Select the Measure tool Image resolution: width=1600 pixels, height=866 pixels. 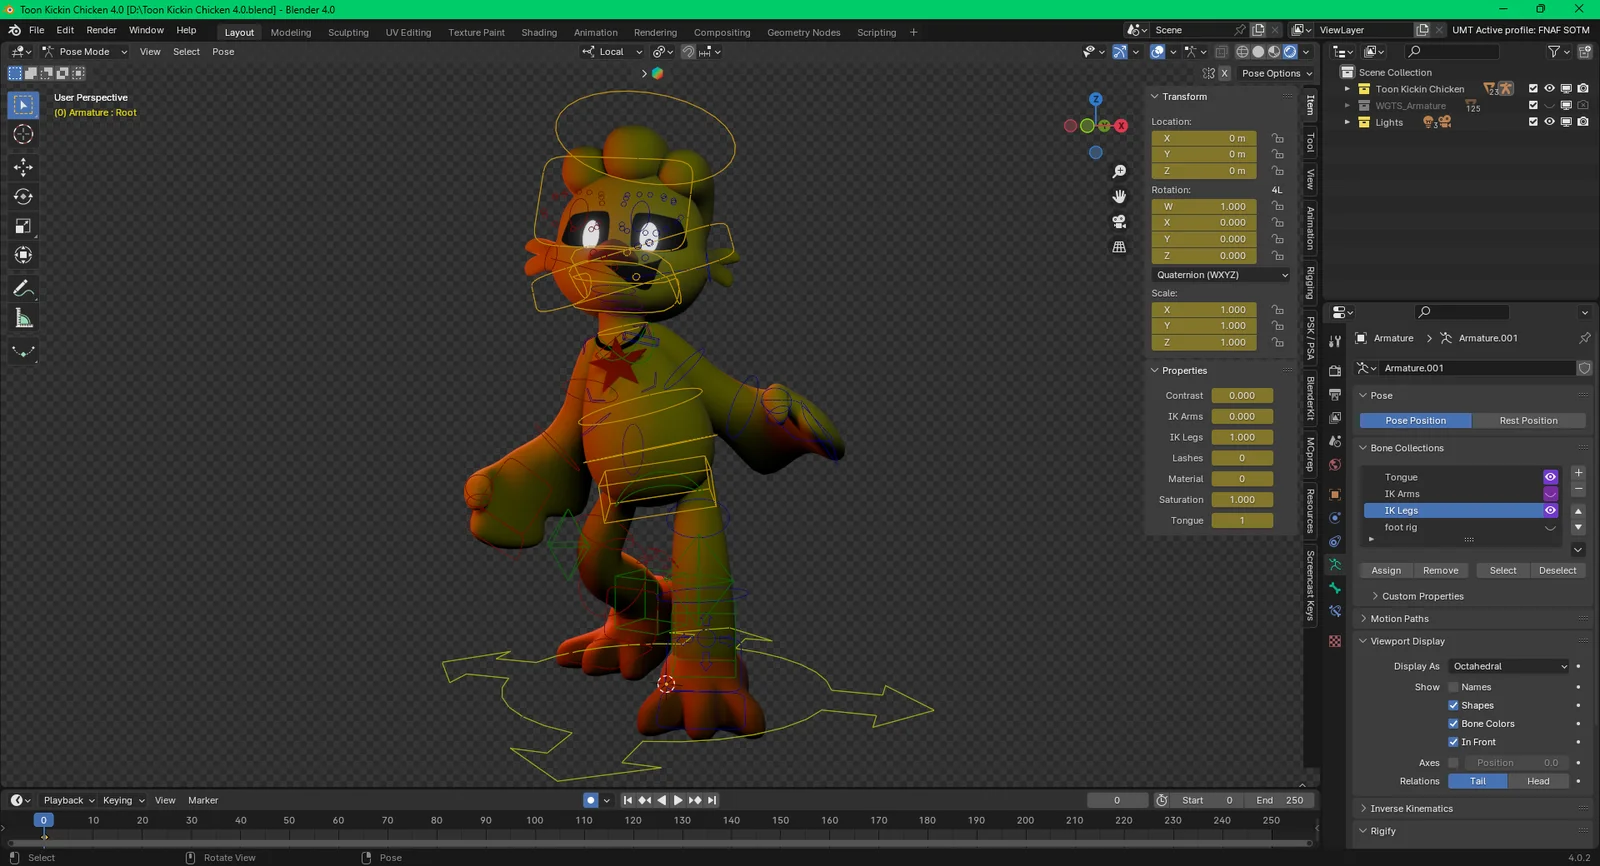[23, 319]
